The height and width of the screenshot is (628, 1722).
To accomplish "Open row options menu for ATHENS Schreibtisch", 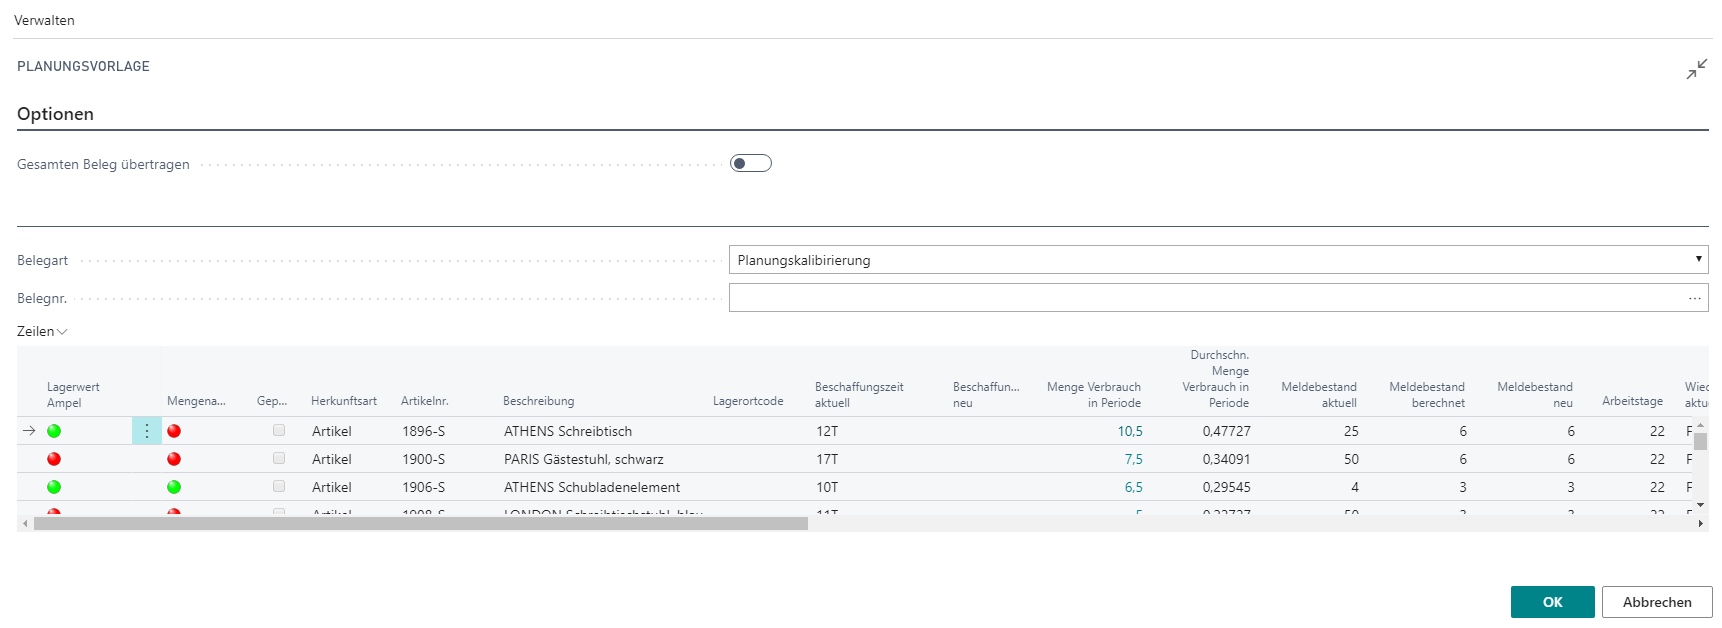I will (x=147, y=431).
